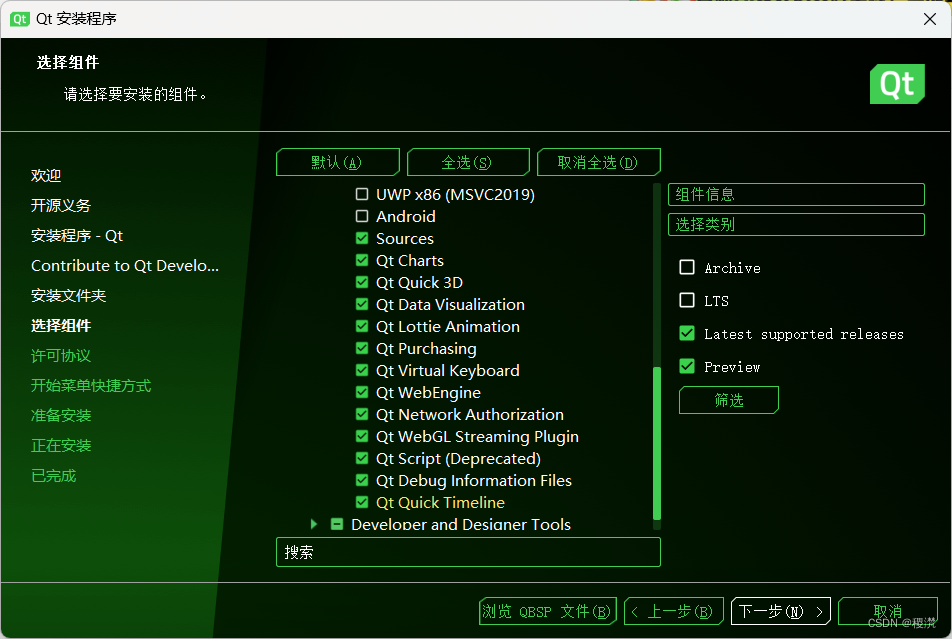
Task: Select Contribute to Qt Develo... sidebar step
Action: [x=125, y=265]
